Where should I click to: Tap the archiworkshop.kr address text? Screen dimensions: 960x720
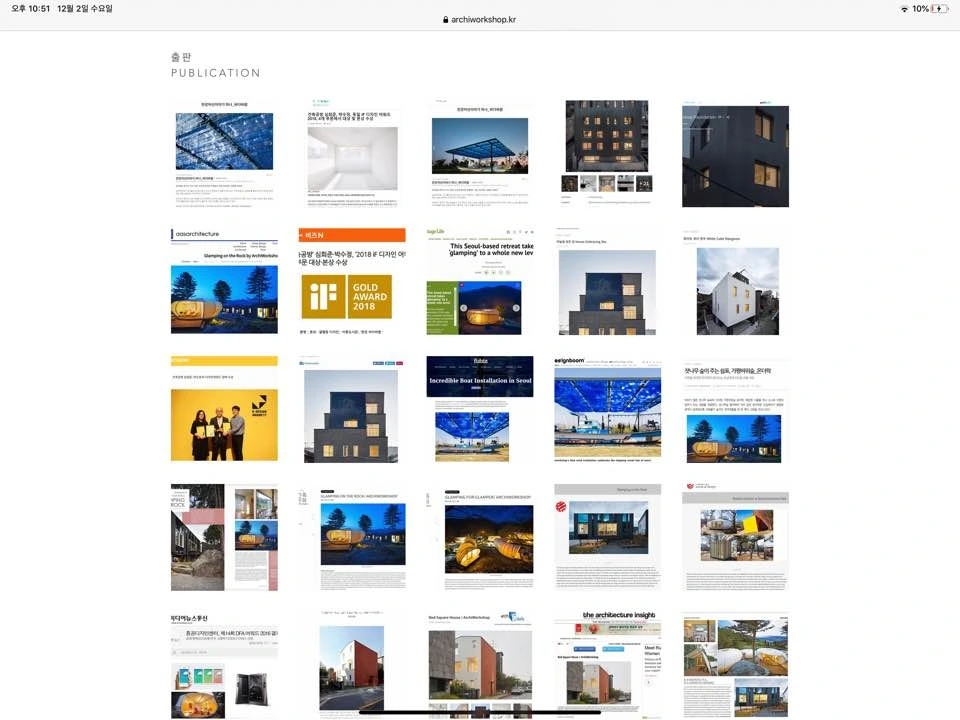(483, 20)
